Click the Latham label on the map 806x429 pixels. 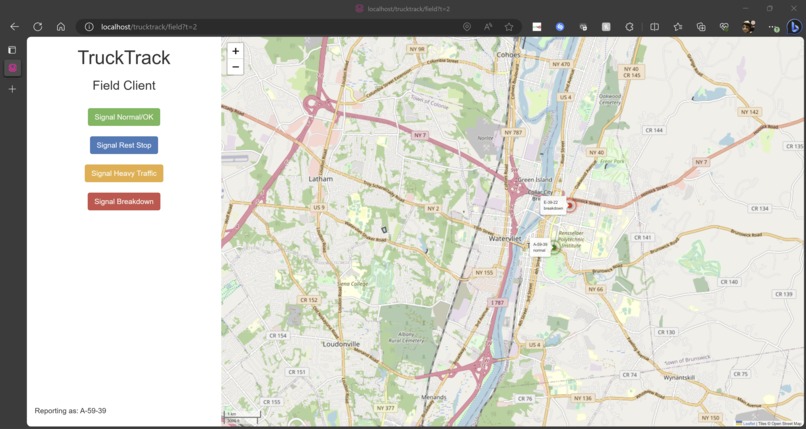pyautogui.click(x=321, y=179)
